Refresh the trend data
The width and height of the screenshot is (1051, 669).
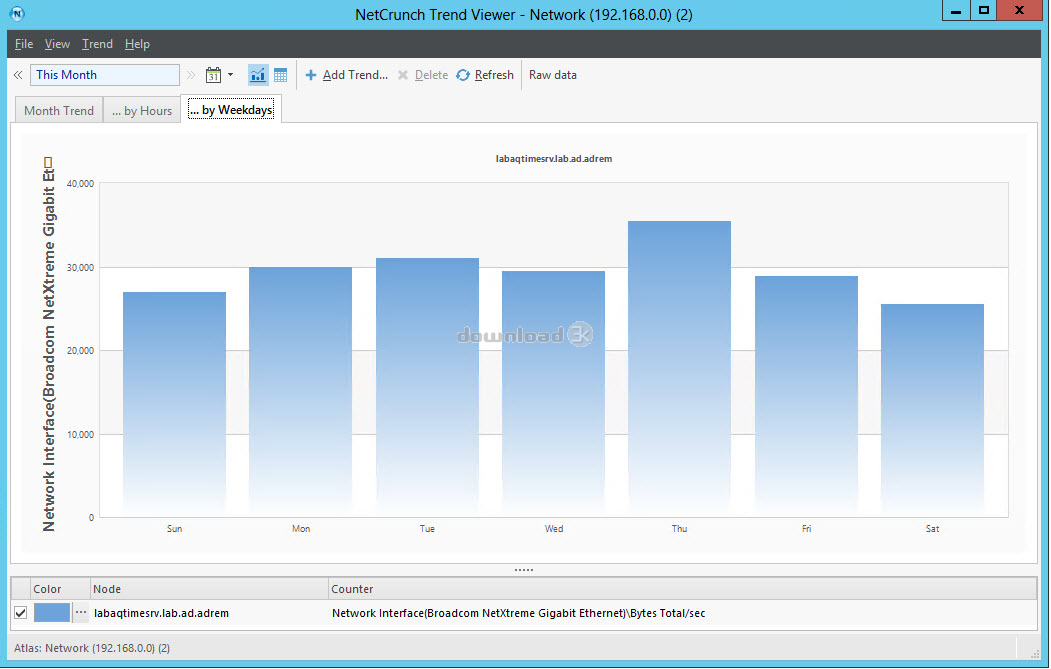click(485, 75)
